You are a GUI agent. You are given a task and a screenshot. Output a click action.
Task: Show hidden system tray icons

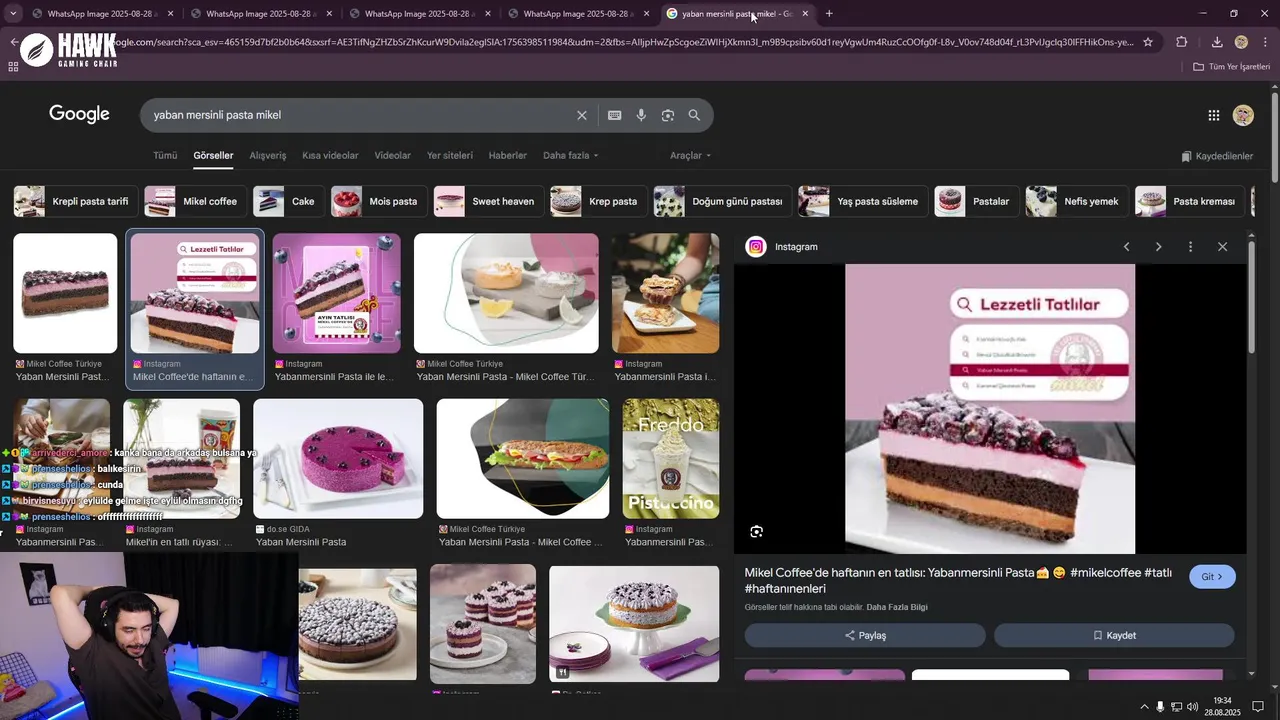1144,707
